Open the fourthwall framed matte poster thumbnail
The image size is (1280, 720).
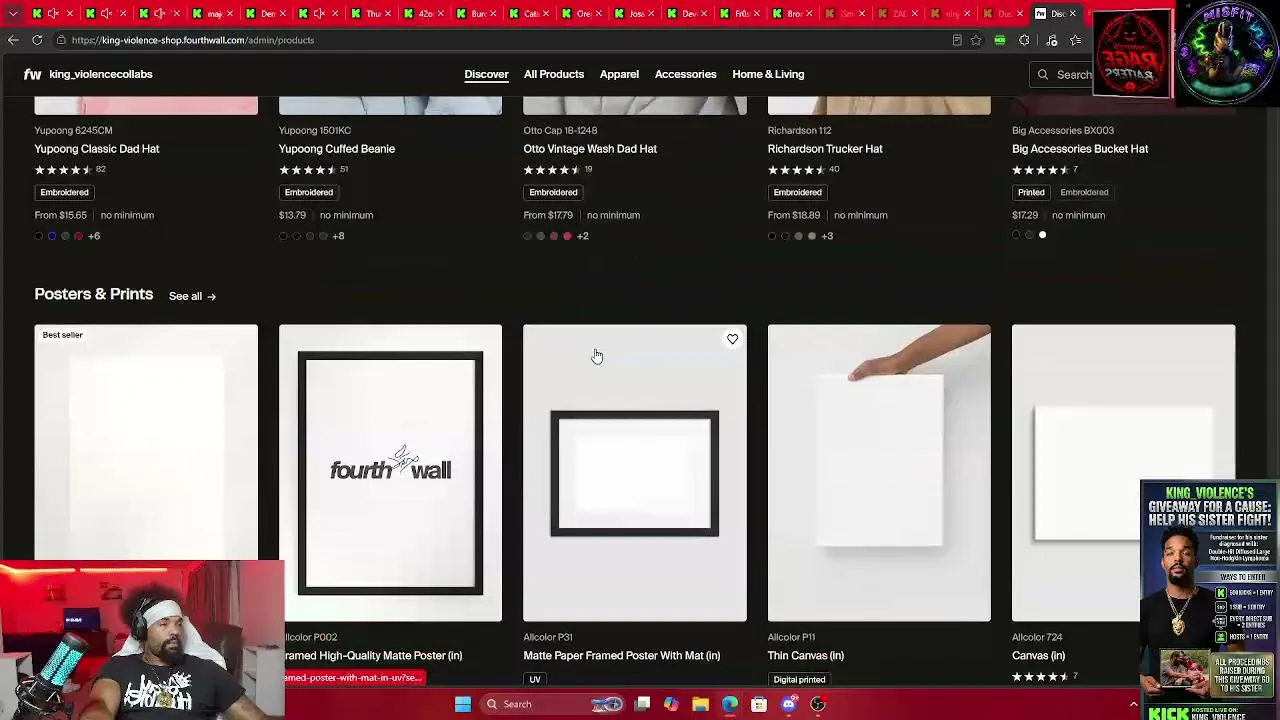[390, 472]
